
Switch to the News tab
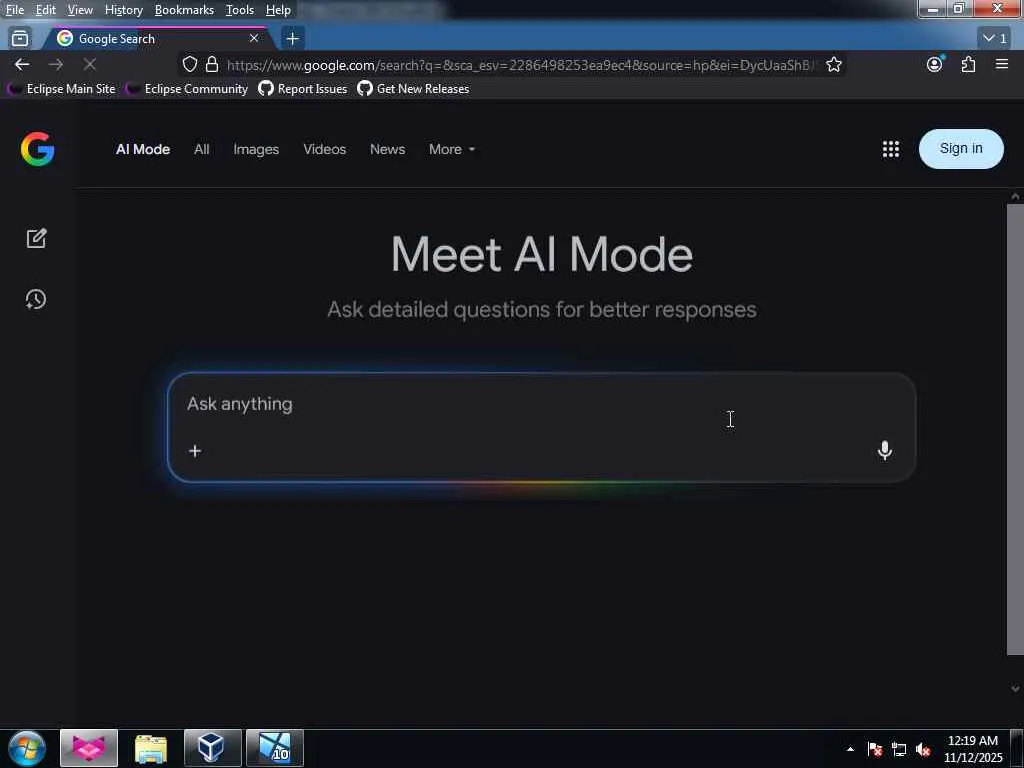[387, 150]
